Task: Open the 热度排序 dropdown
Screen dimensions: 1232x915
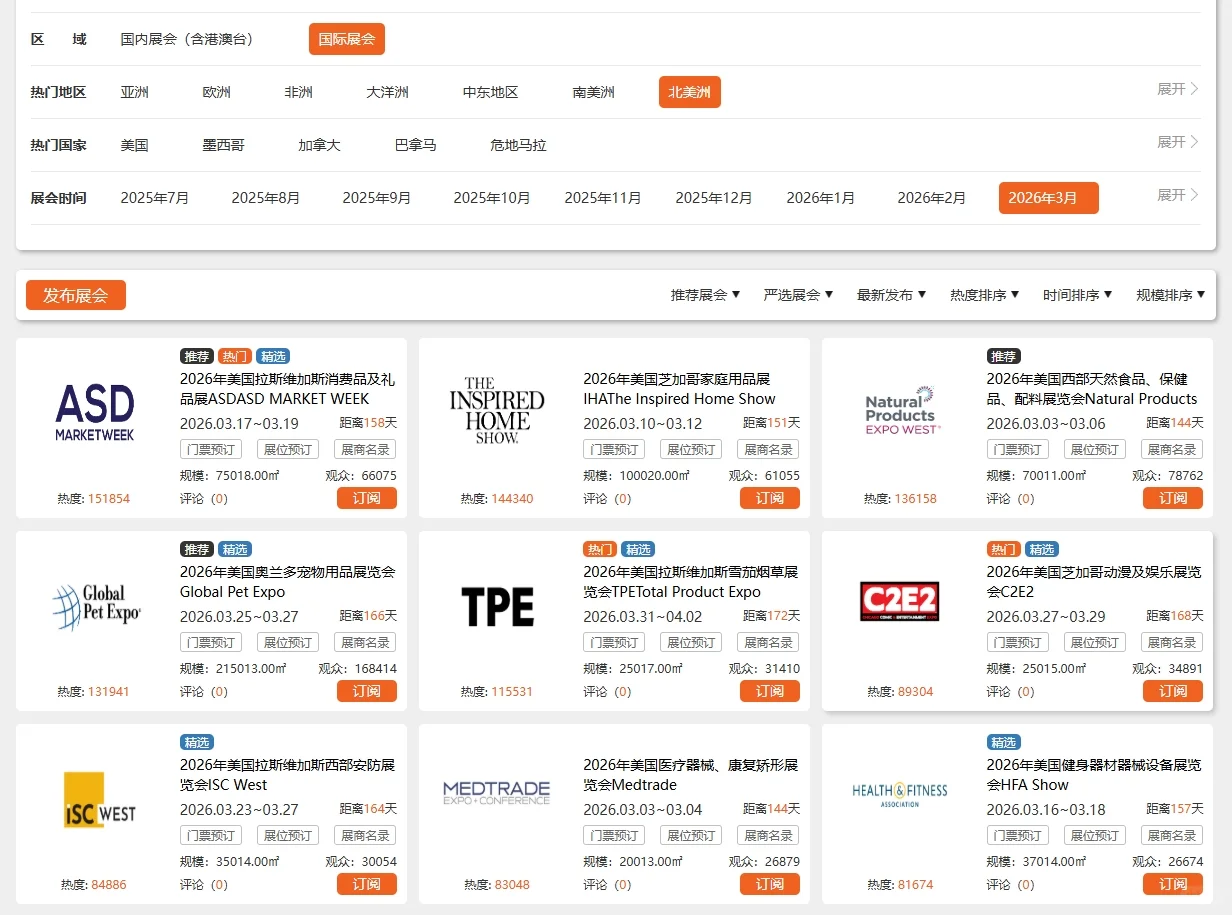Action: tap(985, 295)
